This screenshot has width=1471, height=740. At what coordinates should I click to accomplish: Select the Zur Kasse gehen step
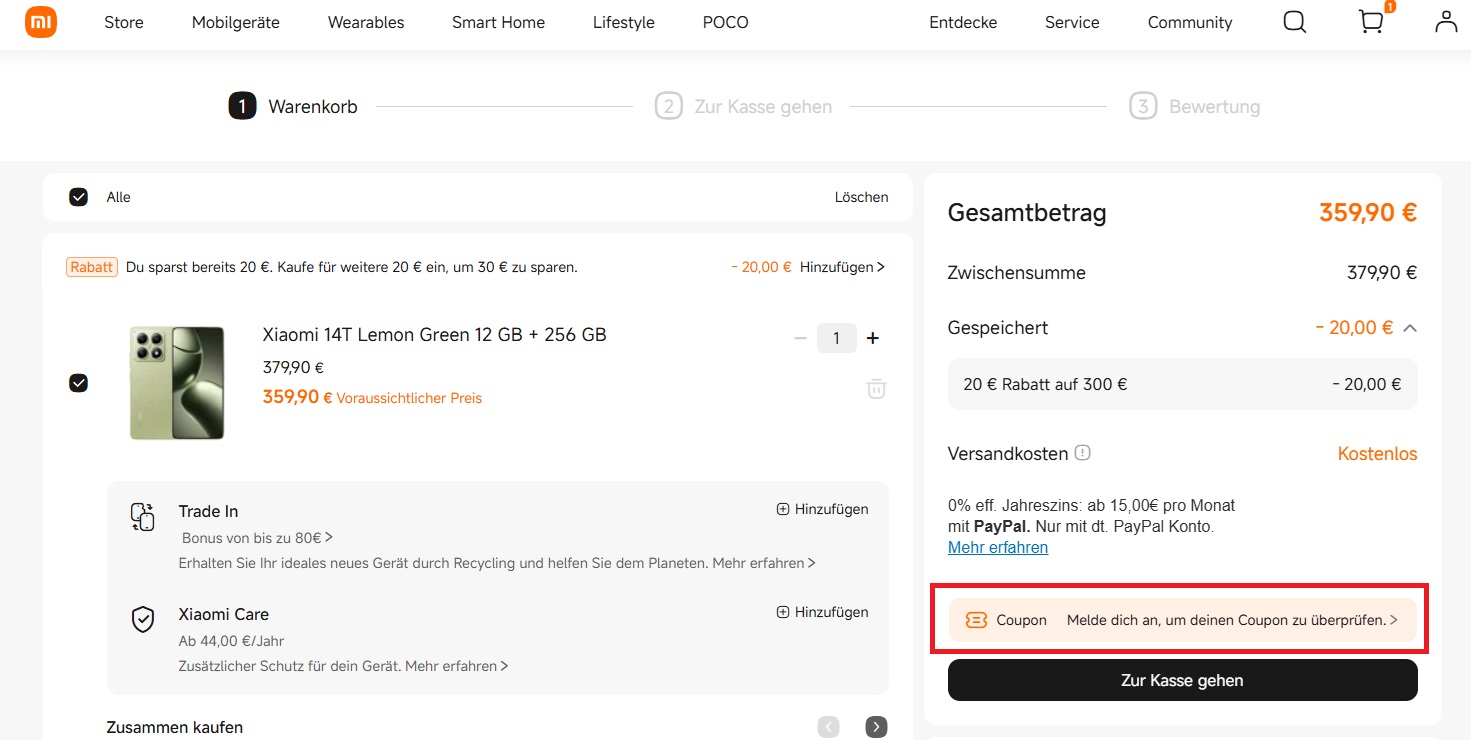744,106
